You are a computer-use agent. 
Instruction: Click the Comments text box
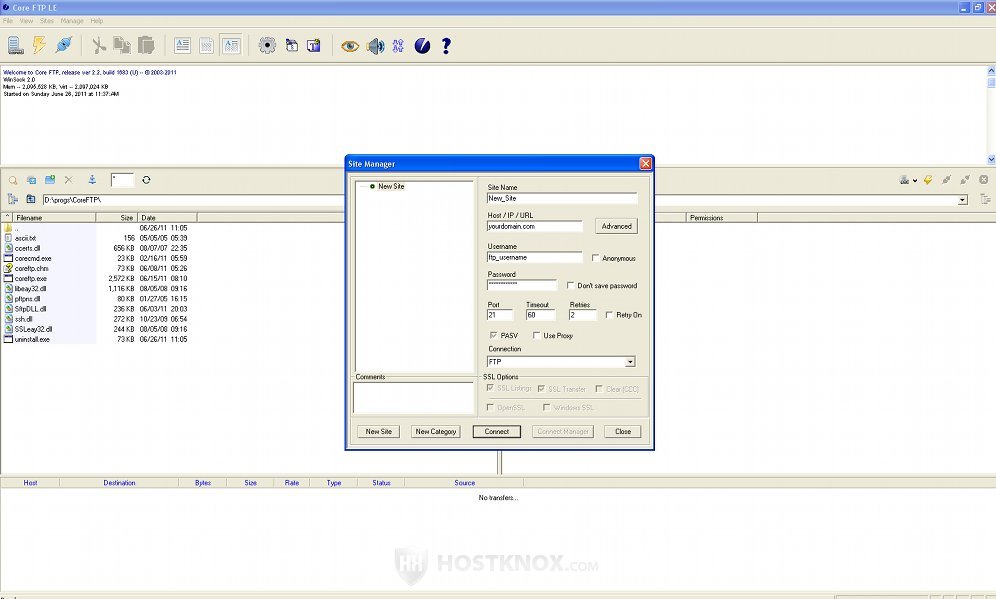(413, 398)
